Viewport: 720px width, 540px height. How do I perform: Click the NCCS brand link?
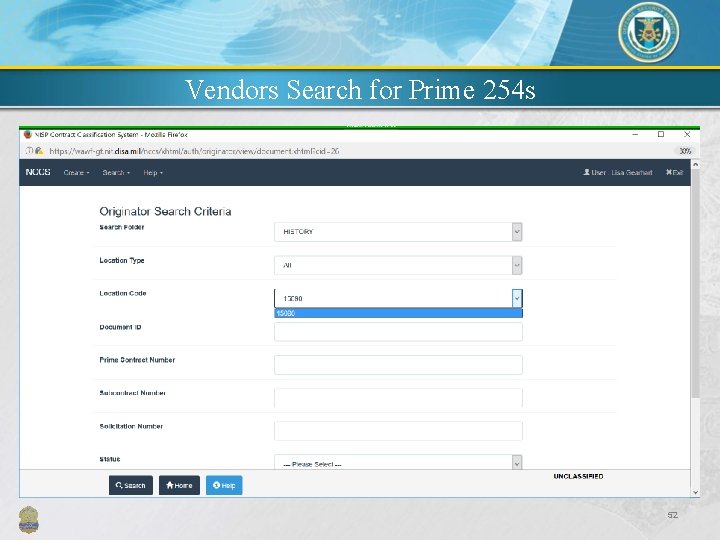(x=38, y=172)
